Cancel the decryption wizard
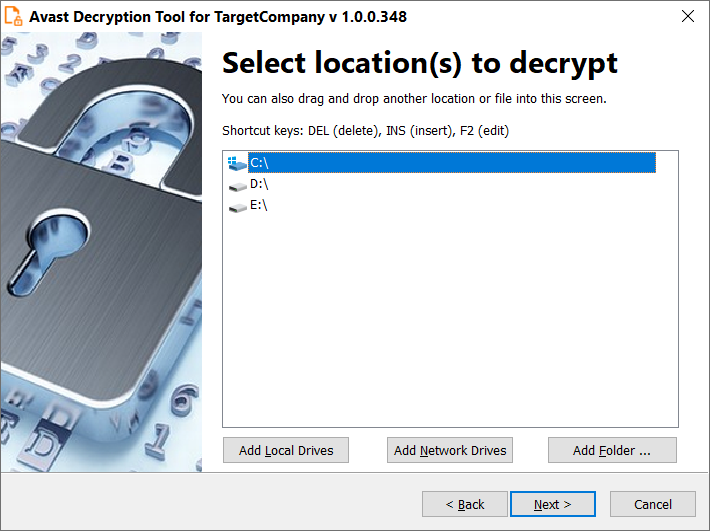Image resolution: width=710 pixels, height=531 pixels. [652, 504]
